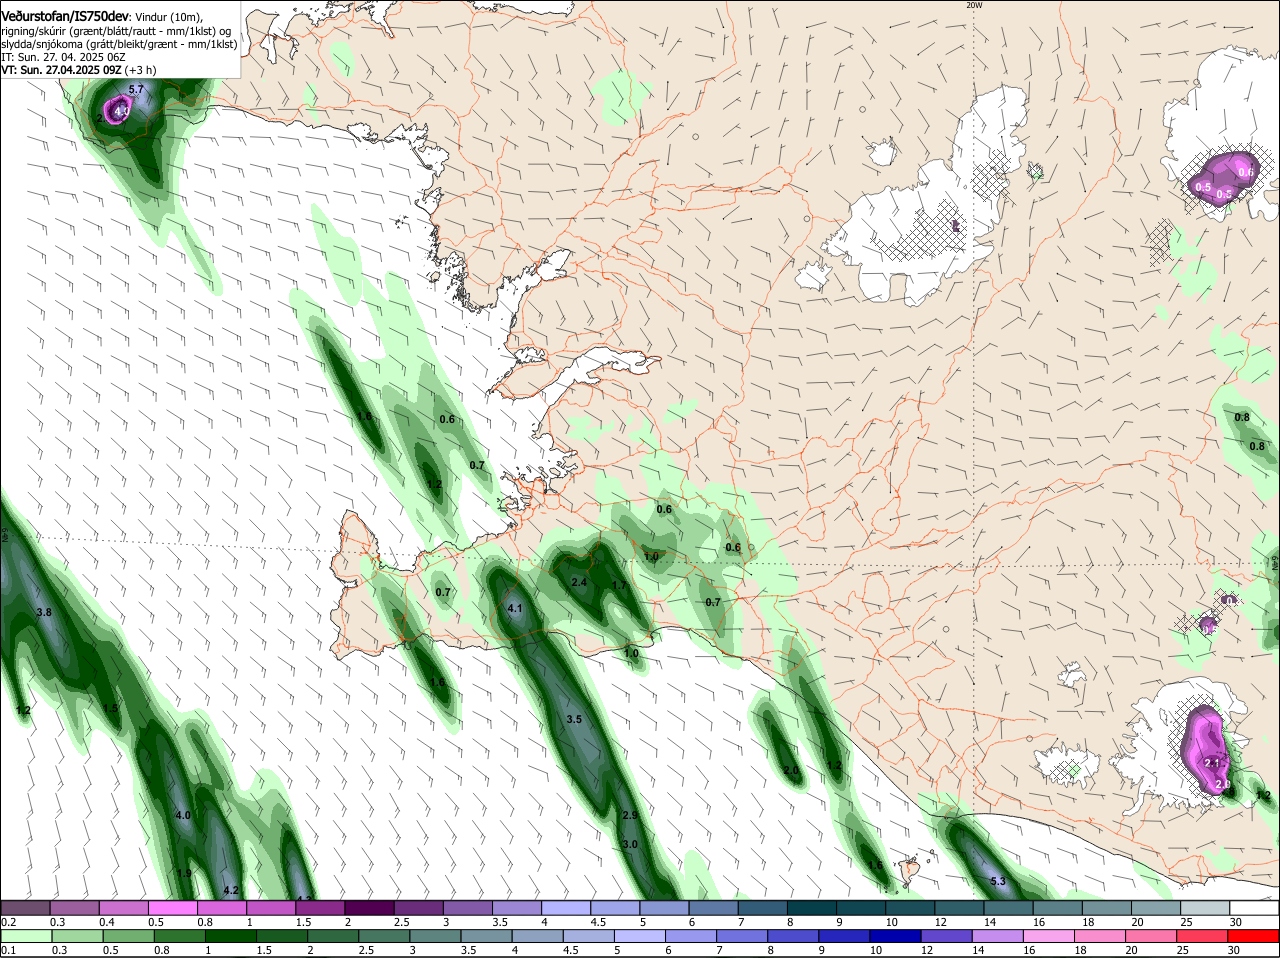
Task: Select the dusky mauve 0.2 swatch in top legend row
Action: tap(25, 908)
